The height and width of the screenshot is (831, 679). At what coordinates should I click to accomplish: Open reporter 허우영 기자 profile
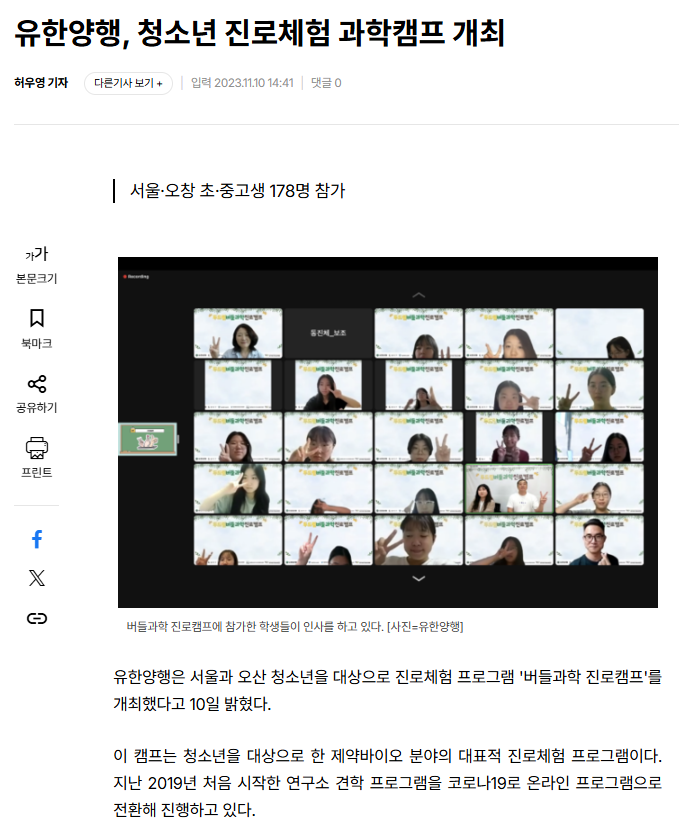41,83
